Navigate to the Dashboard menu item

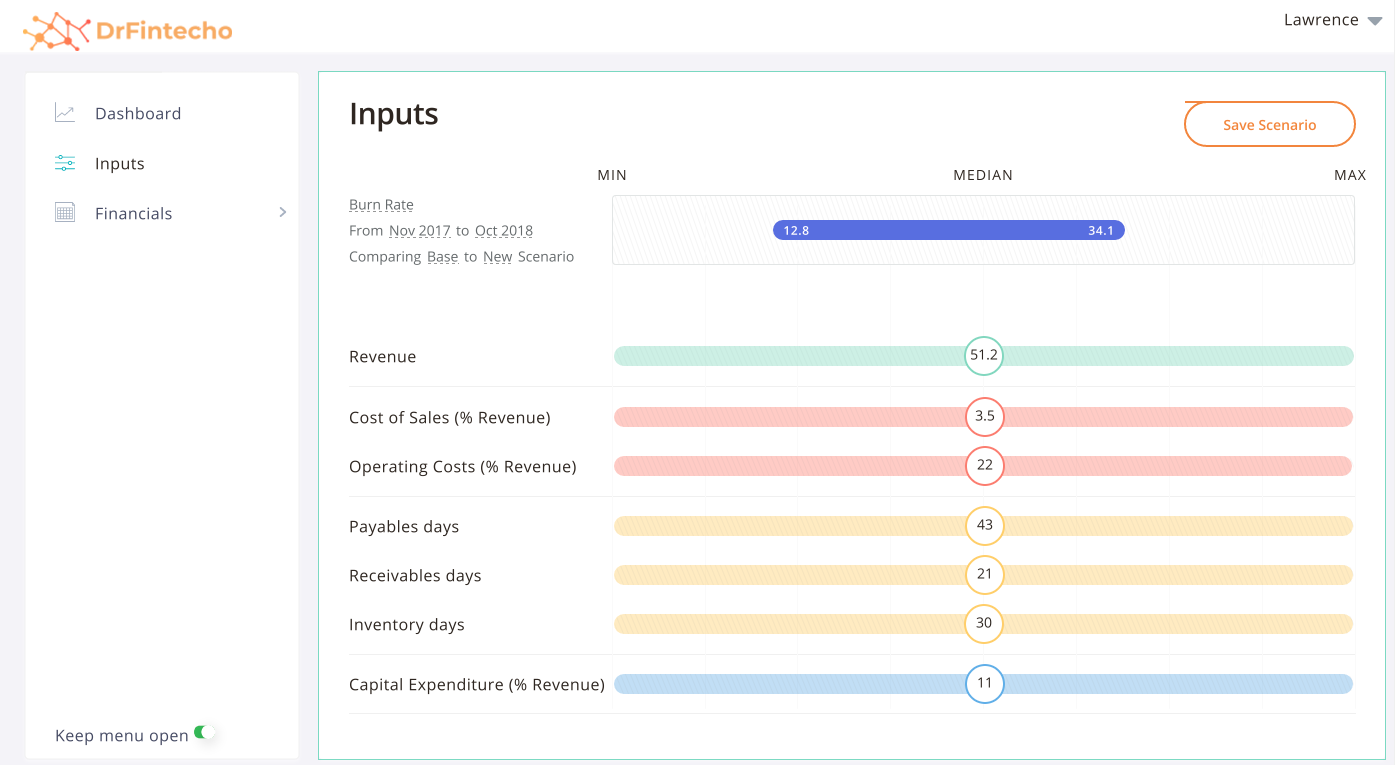click(137, 113)
